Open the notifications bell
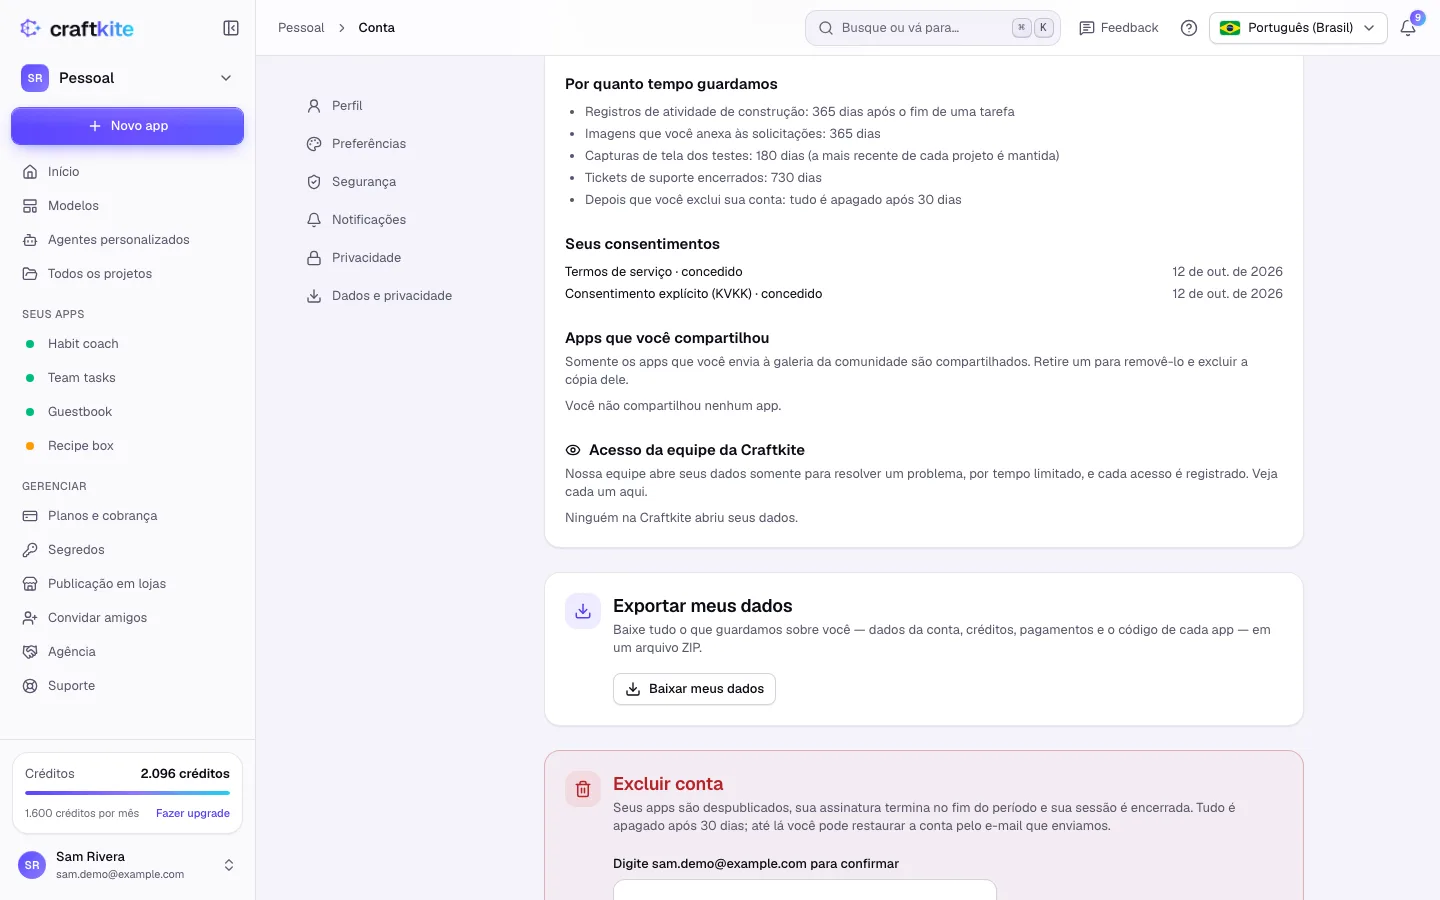The image size is (1440, 900). (1408, 28)
